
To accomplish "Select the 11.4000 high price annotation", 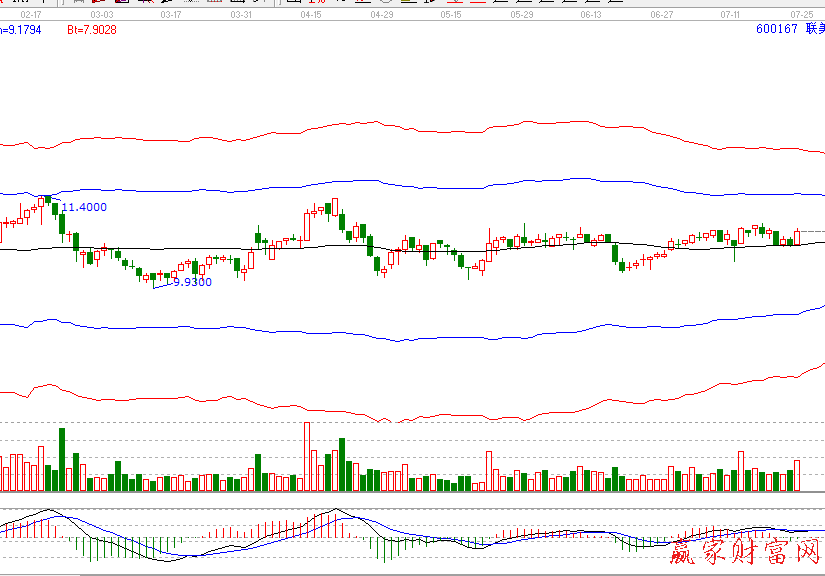I will pos(84,207).
